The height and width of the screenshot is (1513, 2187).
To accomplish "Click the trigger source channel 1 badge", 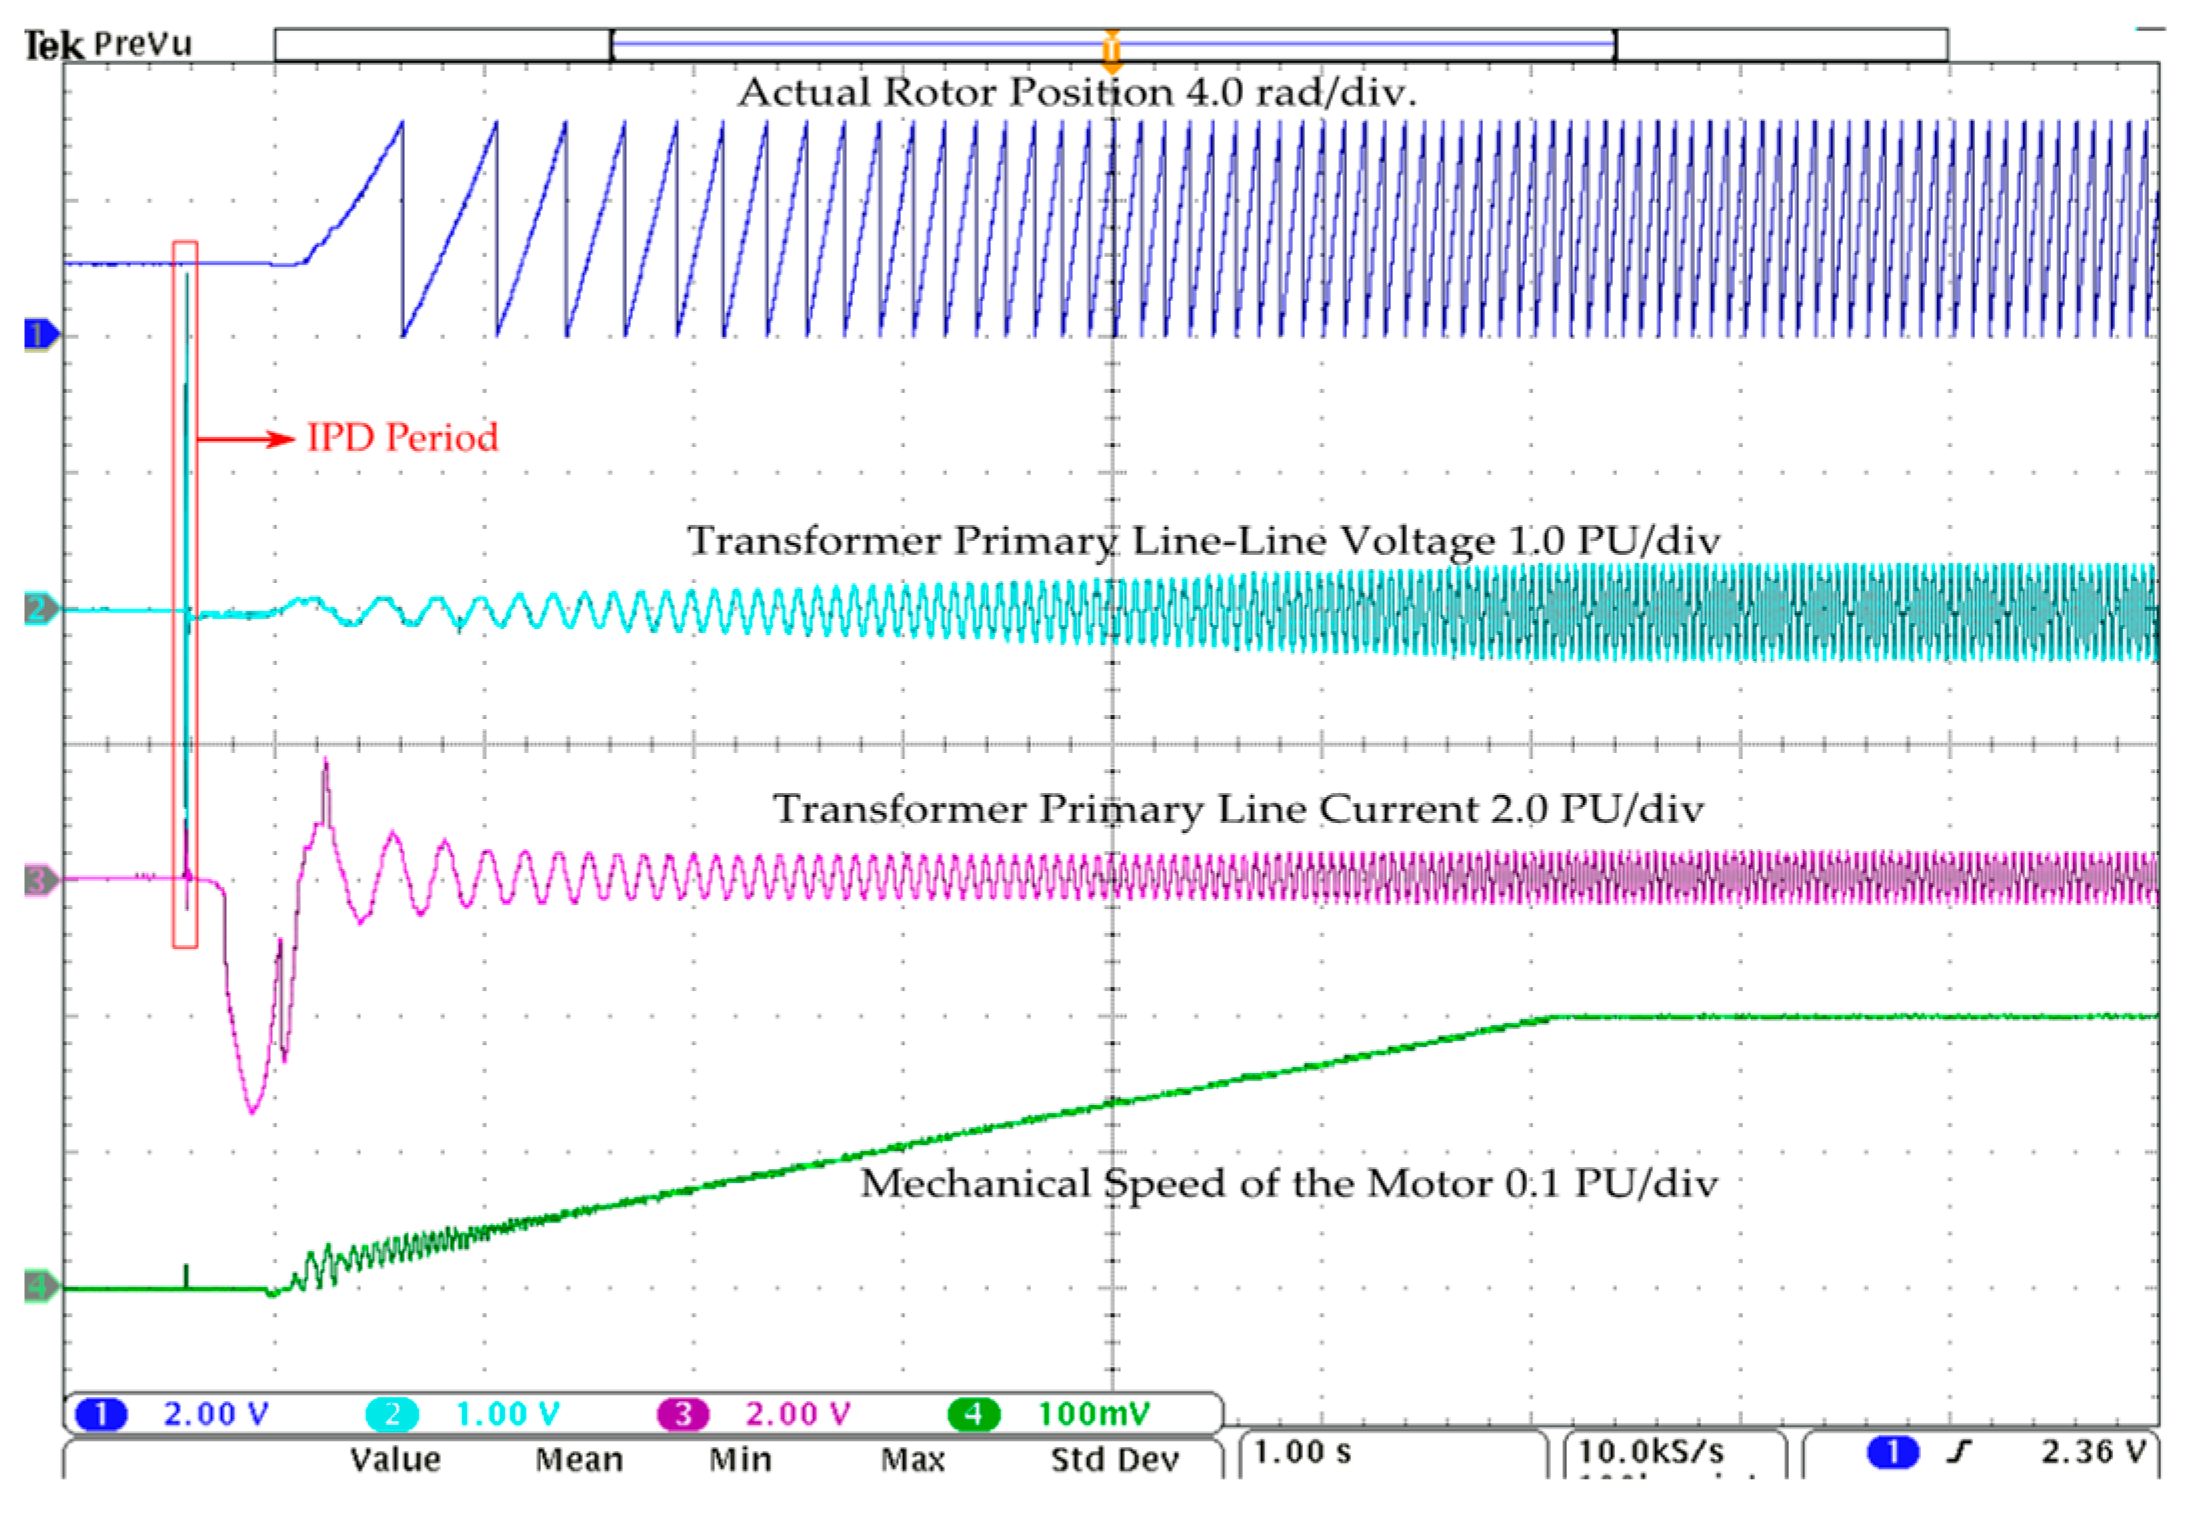I will 1892,1451.
